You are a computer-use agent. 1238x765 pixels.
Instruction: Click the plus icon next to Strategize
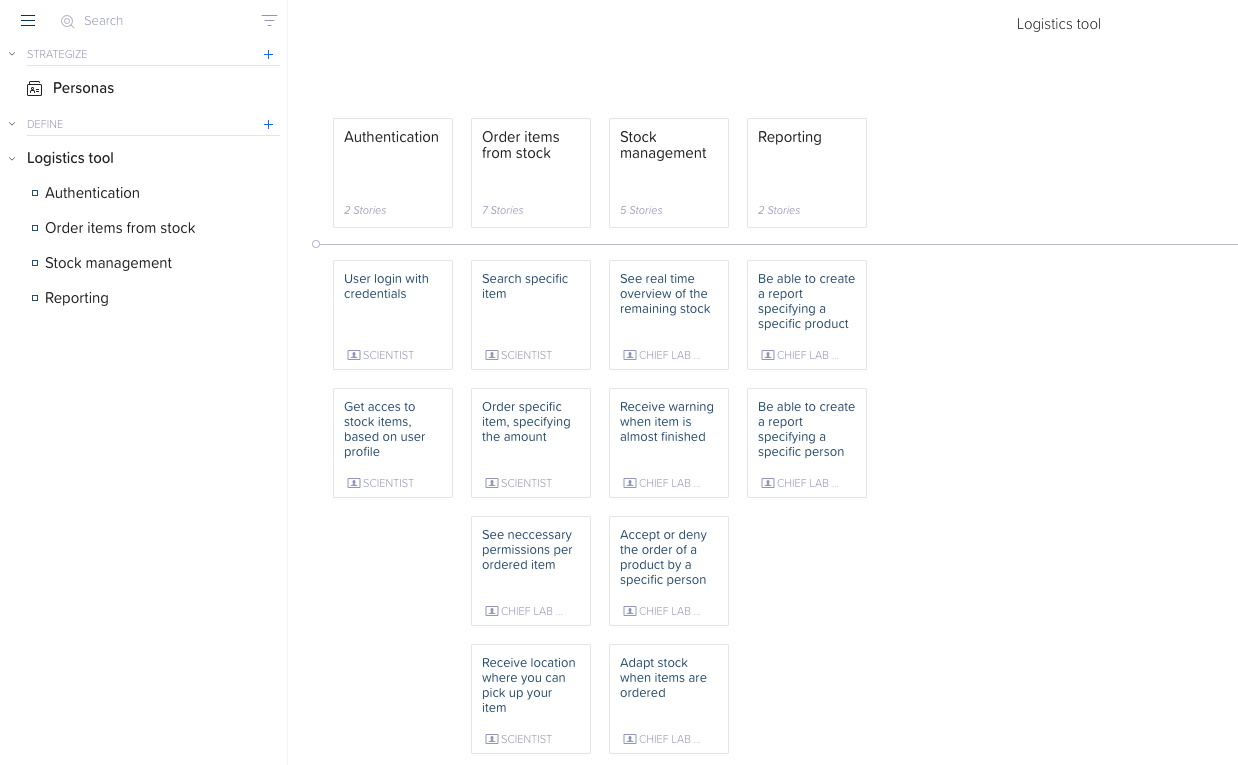click(268, 55)
